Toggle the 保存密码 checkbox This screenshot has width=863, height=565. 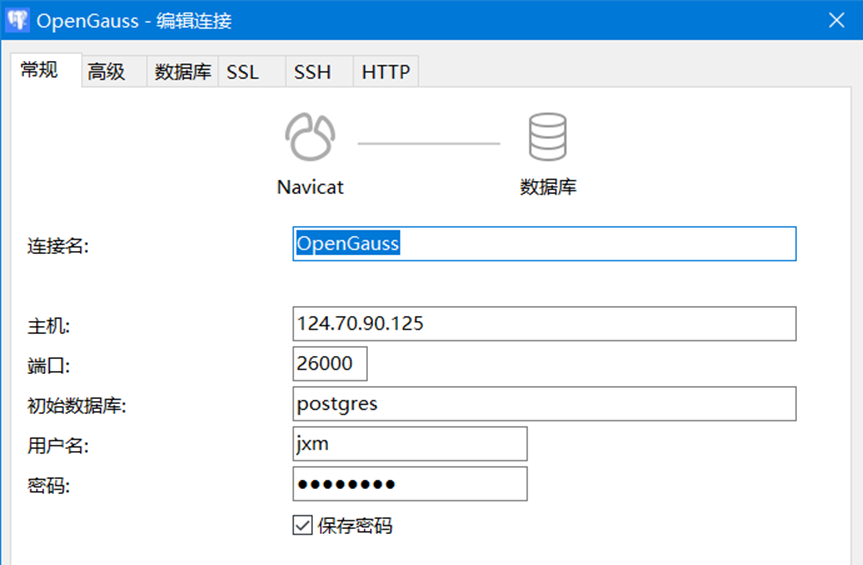(303, 525)
